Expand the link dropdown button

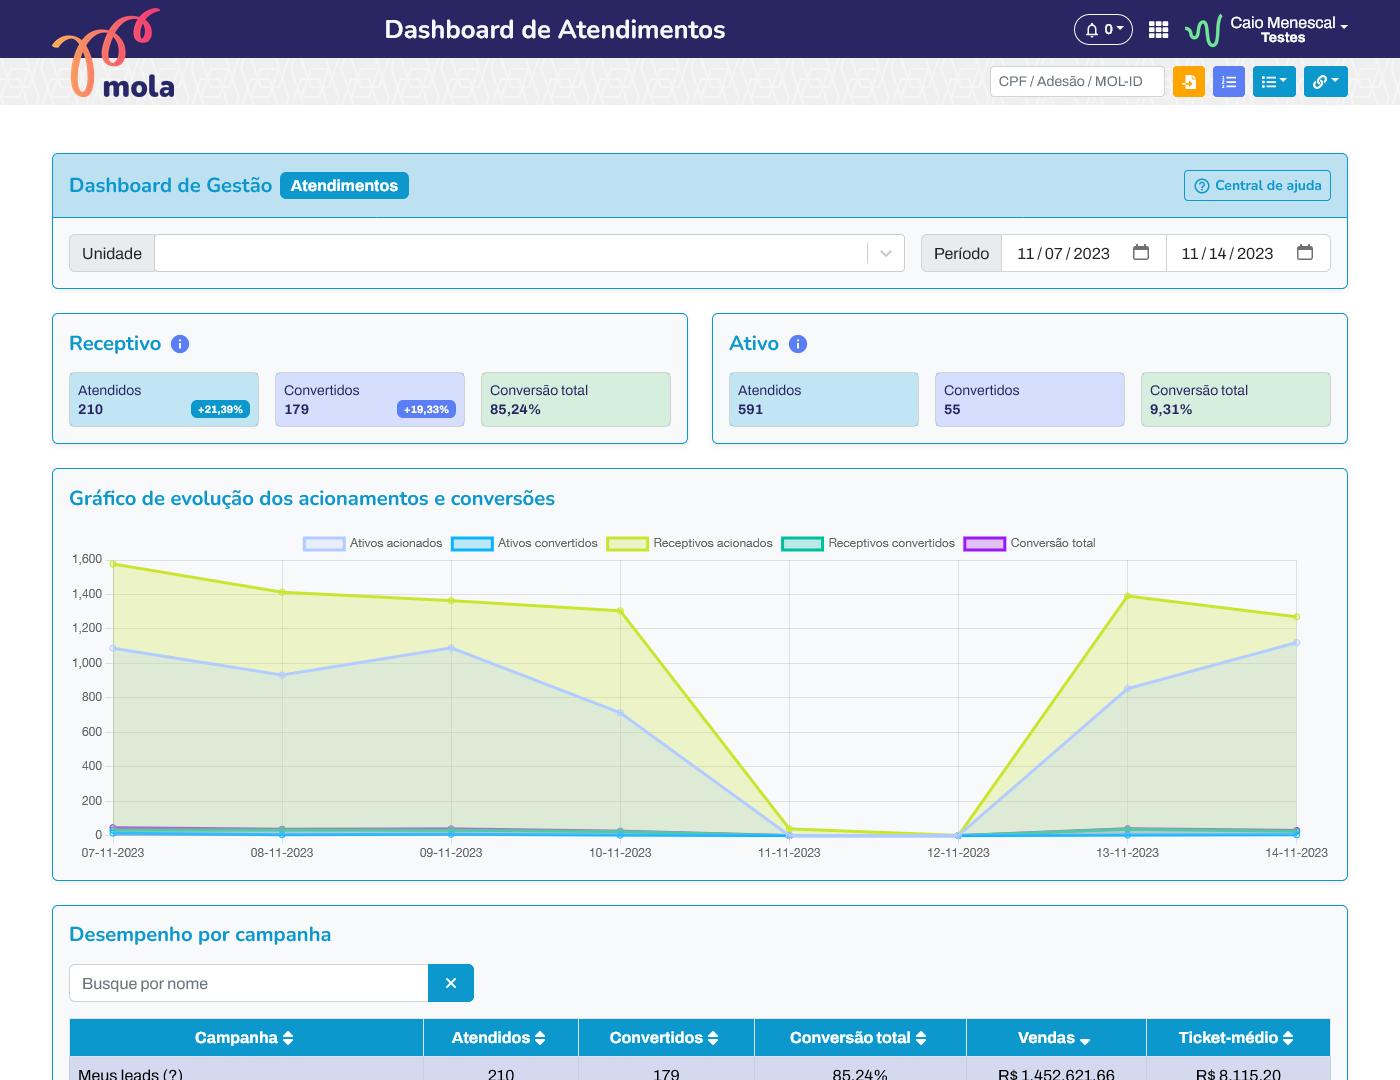[x=1325, y=82]
